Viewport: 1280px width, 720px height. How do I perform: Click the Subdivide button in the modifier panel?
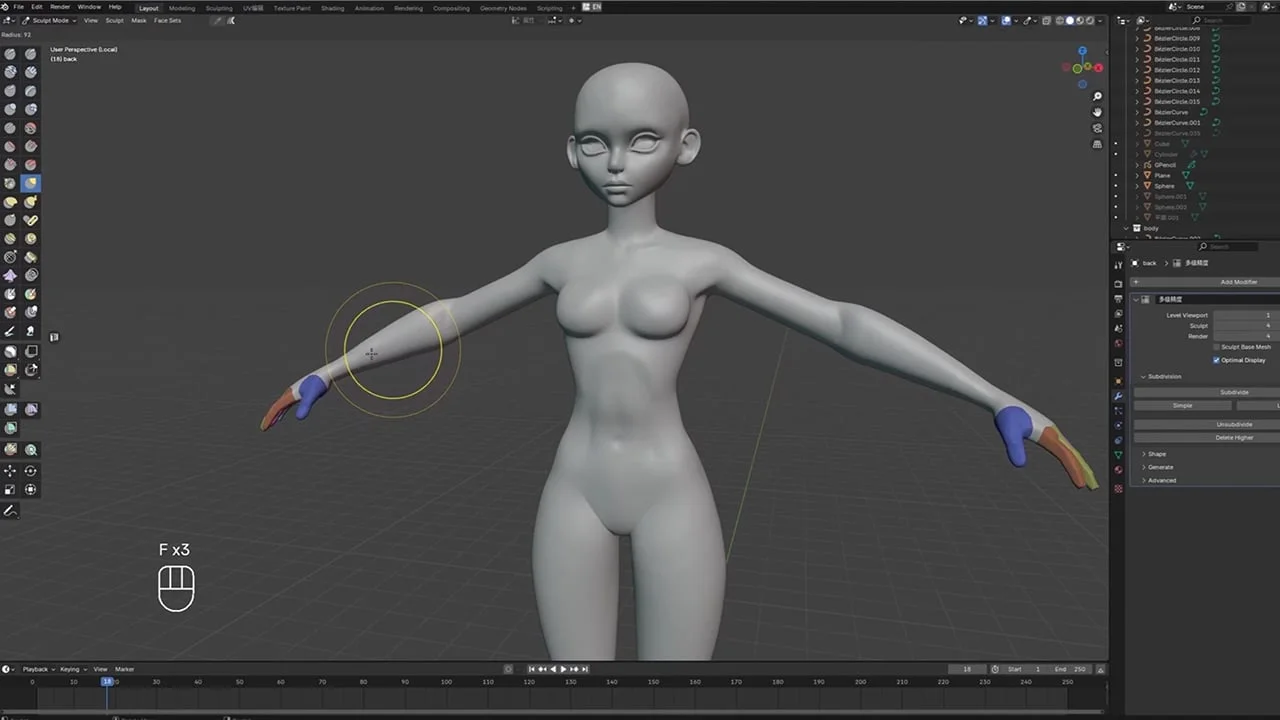[x=1233, y=392]
